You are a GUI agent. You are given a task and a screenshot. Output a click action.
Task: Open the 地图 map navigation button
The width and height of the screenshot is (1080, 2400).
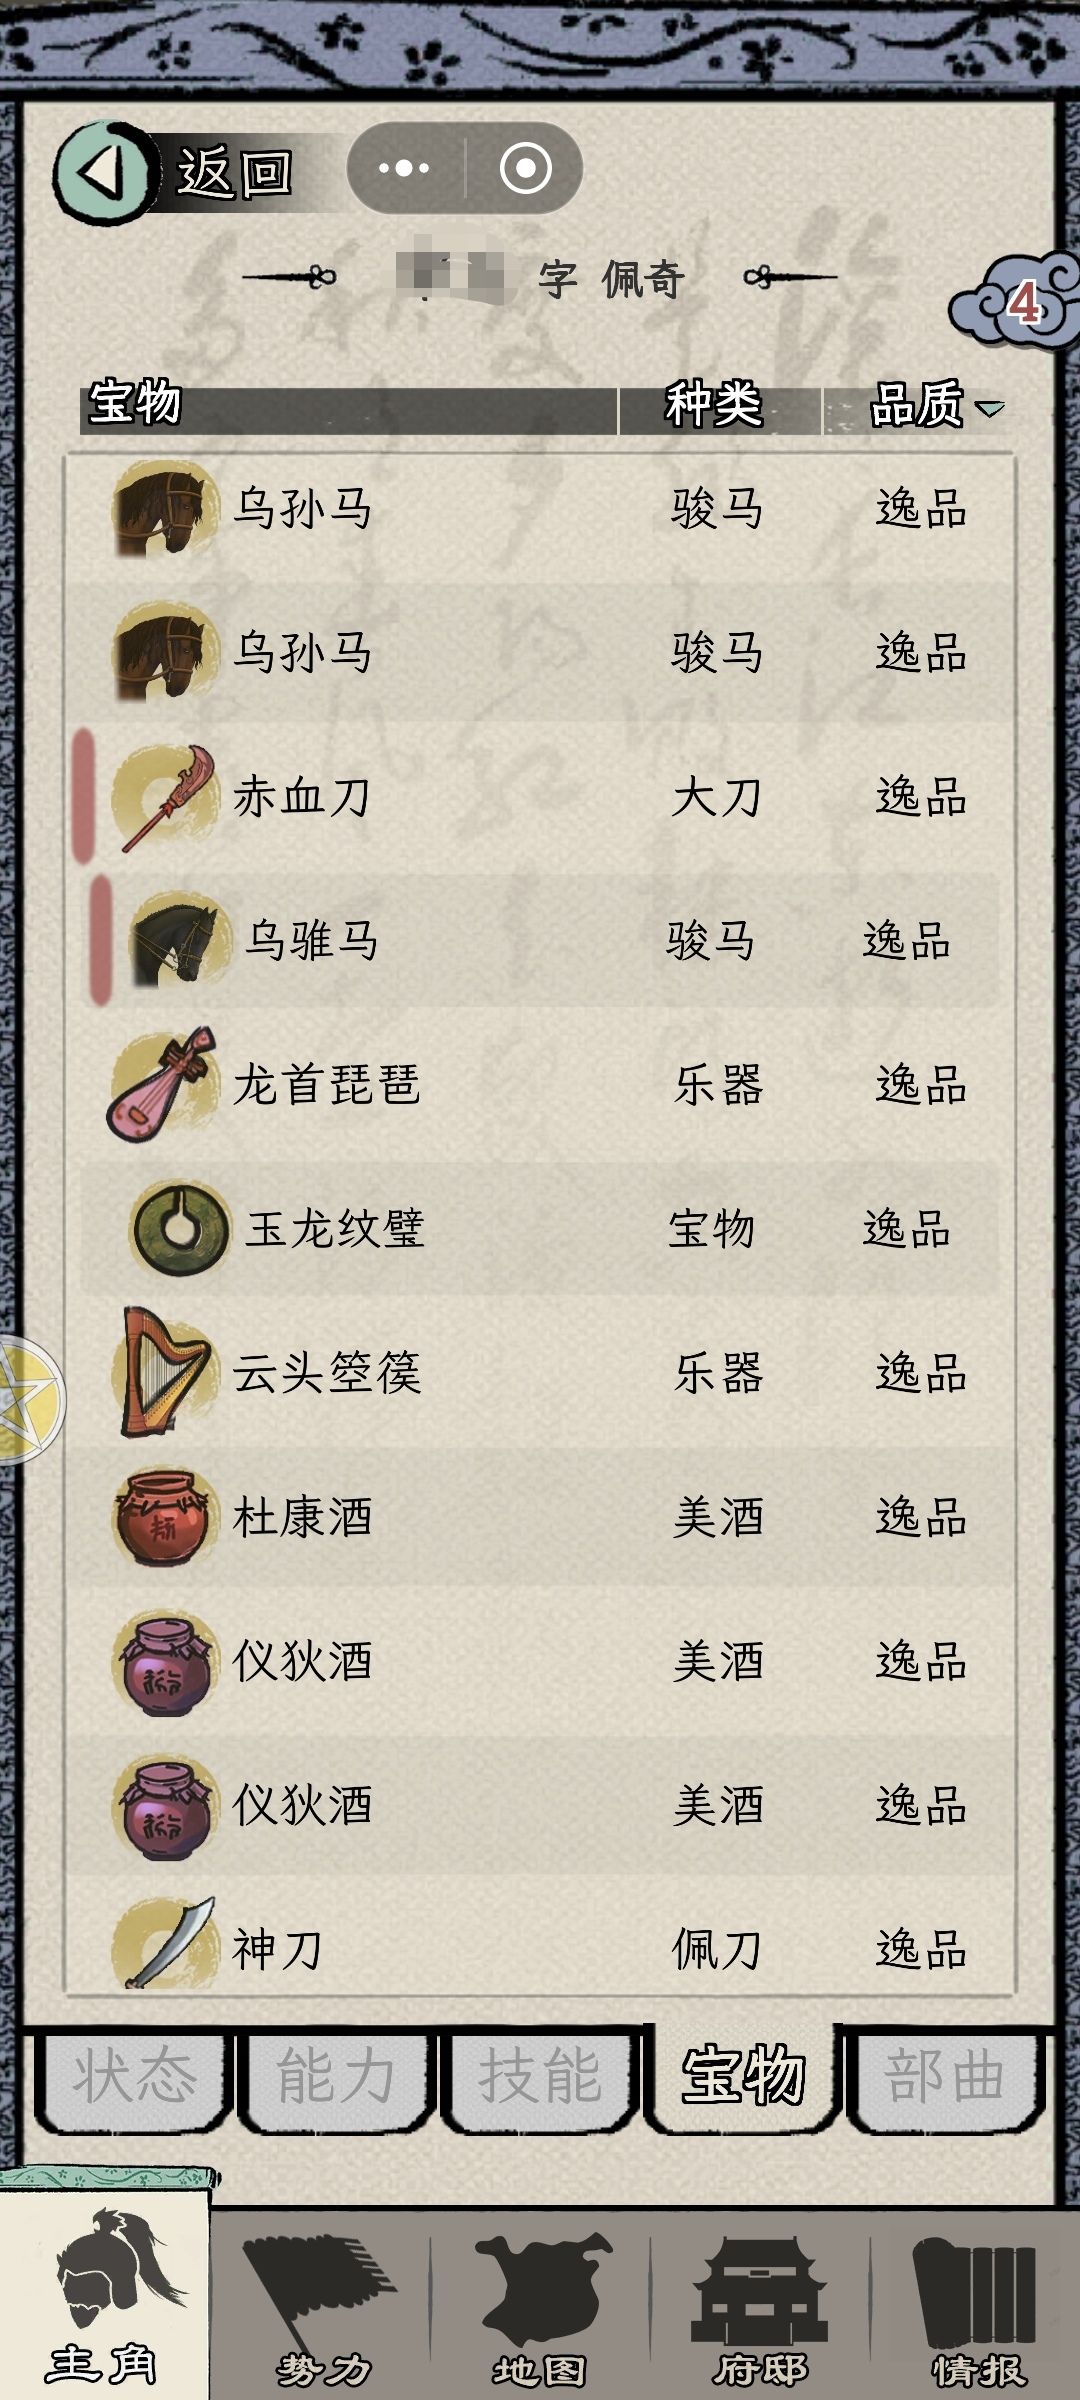point(541,2312)
